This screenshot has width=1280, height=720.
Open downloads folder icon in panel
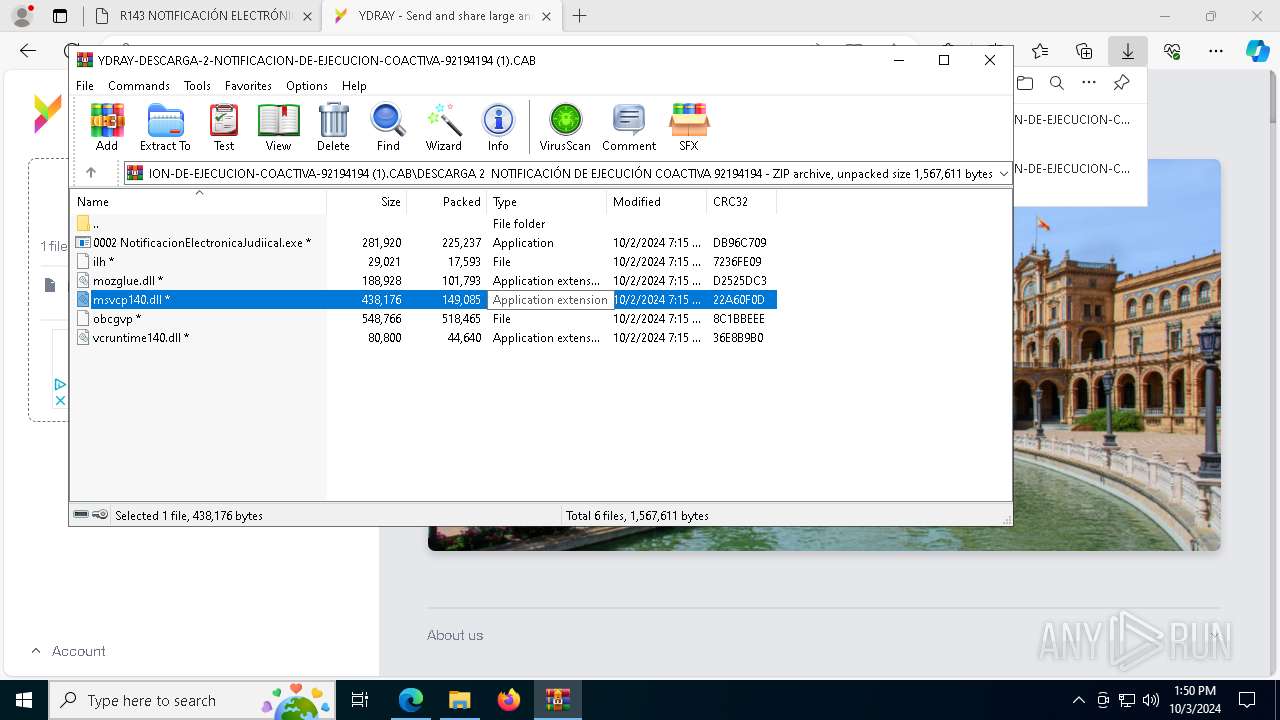coord(1024,83)
